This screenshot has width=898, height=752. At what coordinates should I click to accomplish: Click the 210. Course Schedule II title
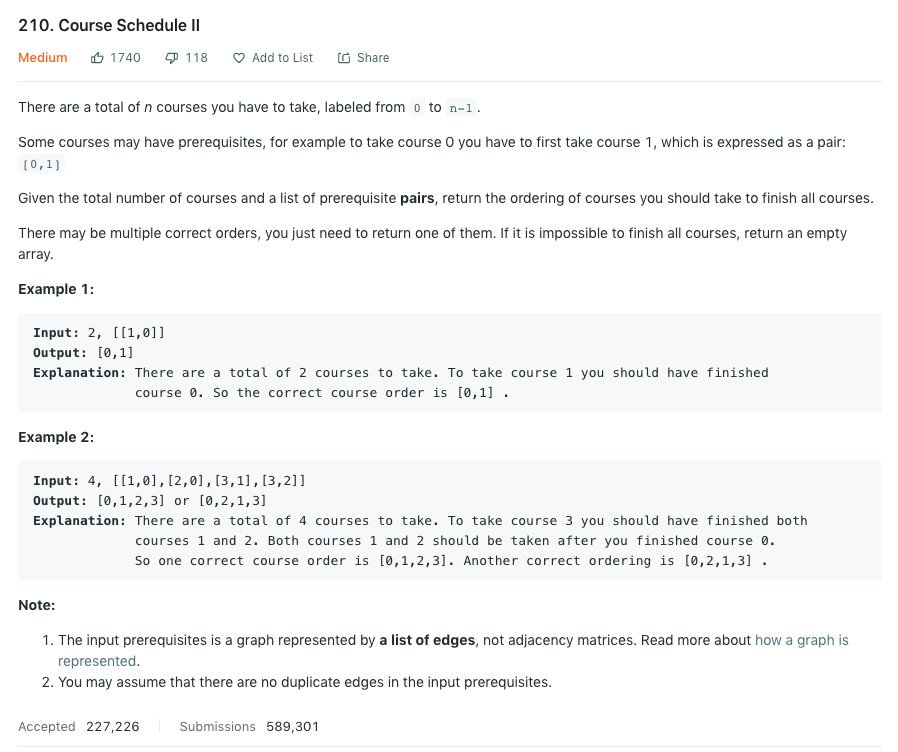click(x=109, y=25)
